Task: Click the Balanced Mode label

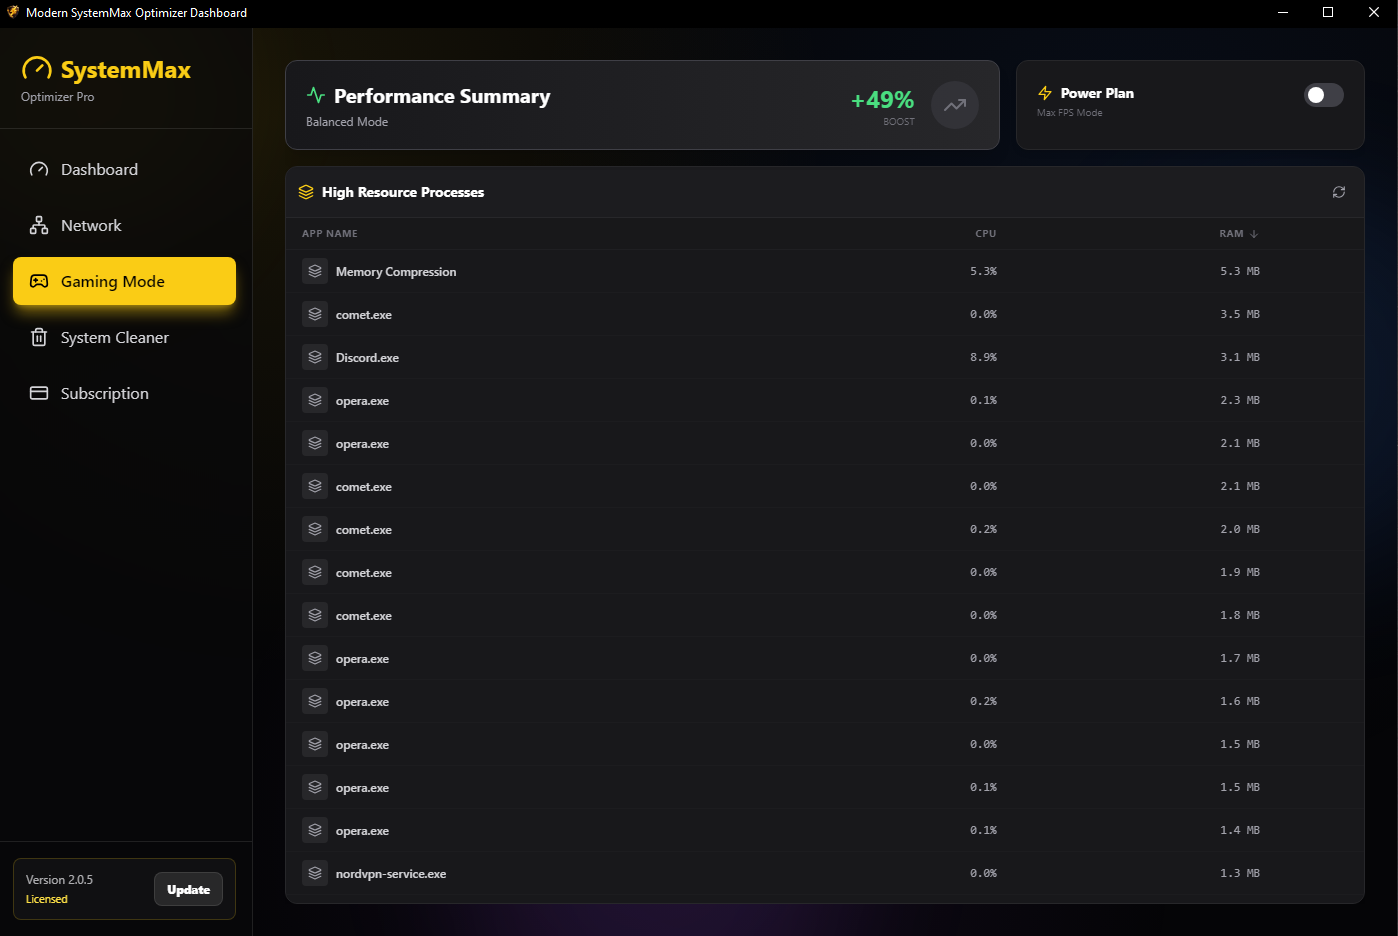Action: click(347, 122)
